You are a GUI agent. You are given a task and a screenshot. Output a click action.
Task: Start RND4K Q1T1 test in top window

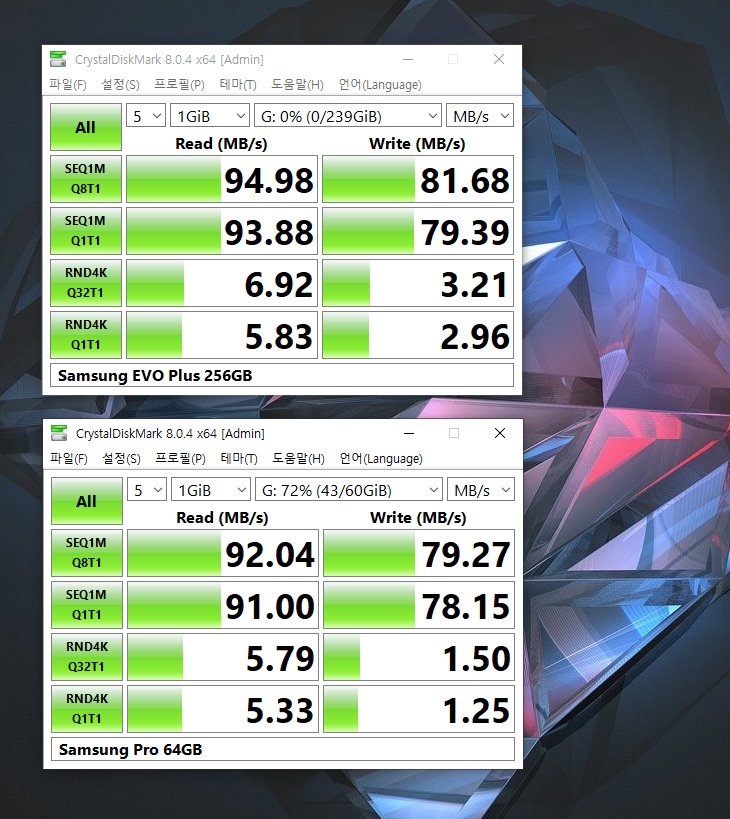pyautogui.click(x=86, y=335)
